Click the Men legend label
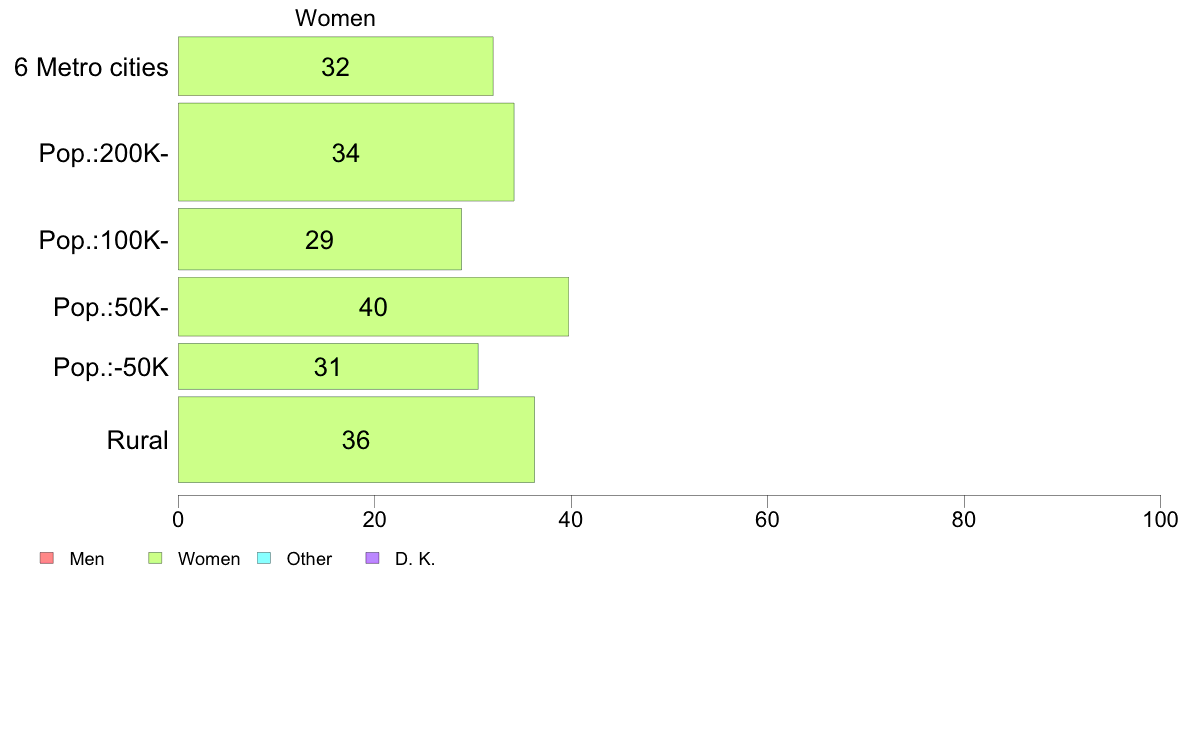The width and height of the screenshot is (1188, 736). pyautogui.click(x=86, y=559)
